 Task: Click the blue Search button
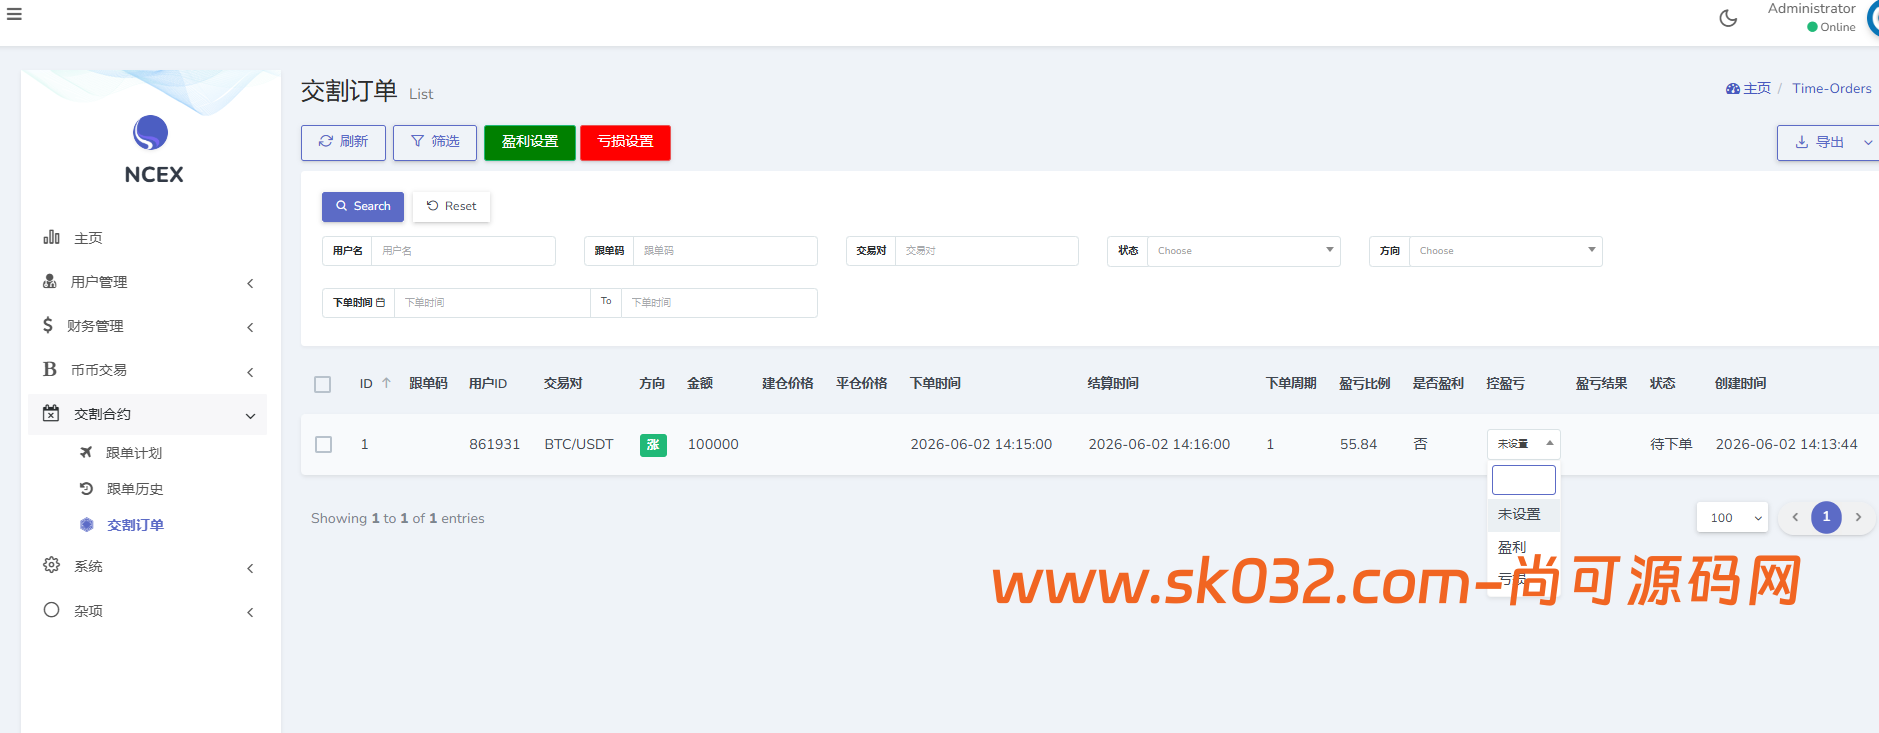point(363,206)
